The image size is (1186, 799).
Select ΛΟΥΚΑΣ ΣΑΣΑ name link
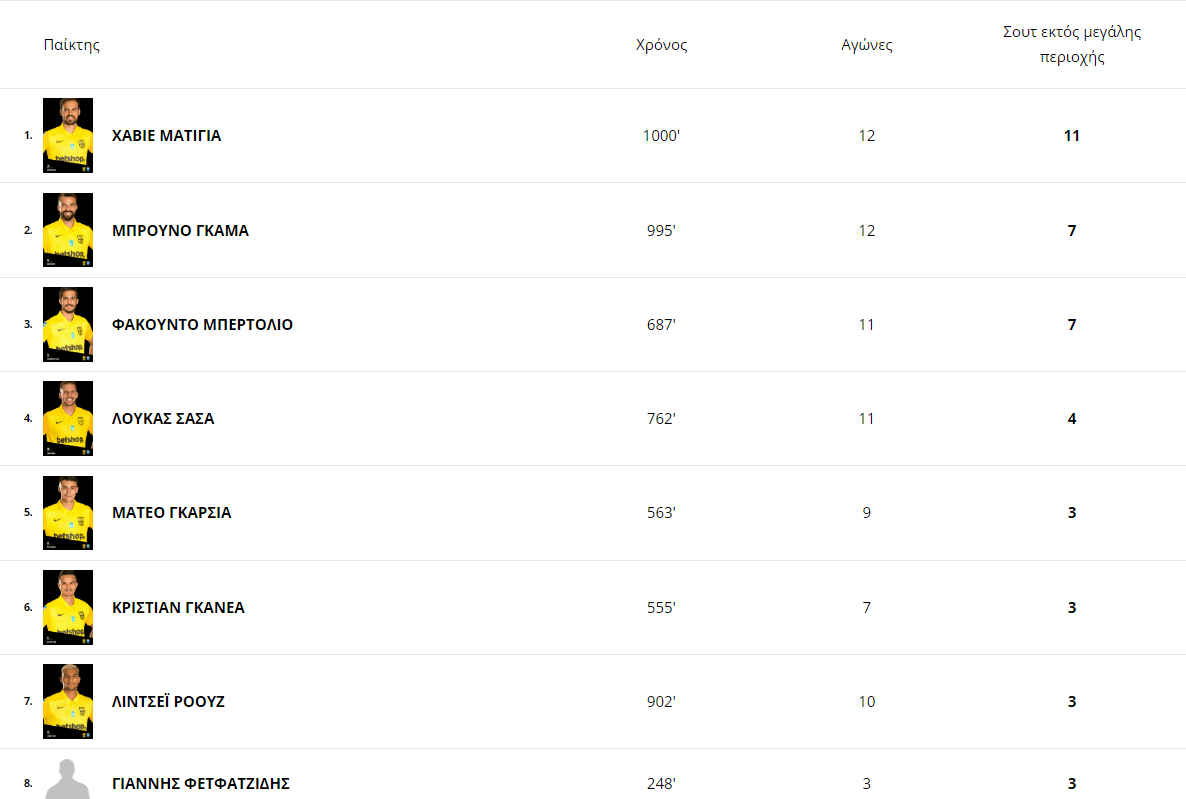(x=163, y=419)
